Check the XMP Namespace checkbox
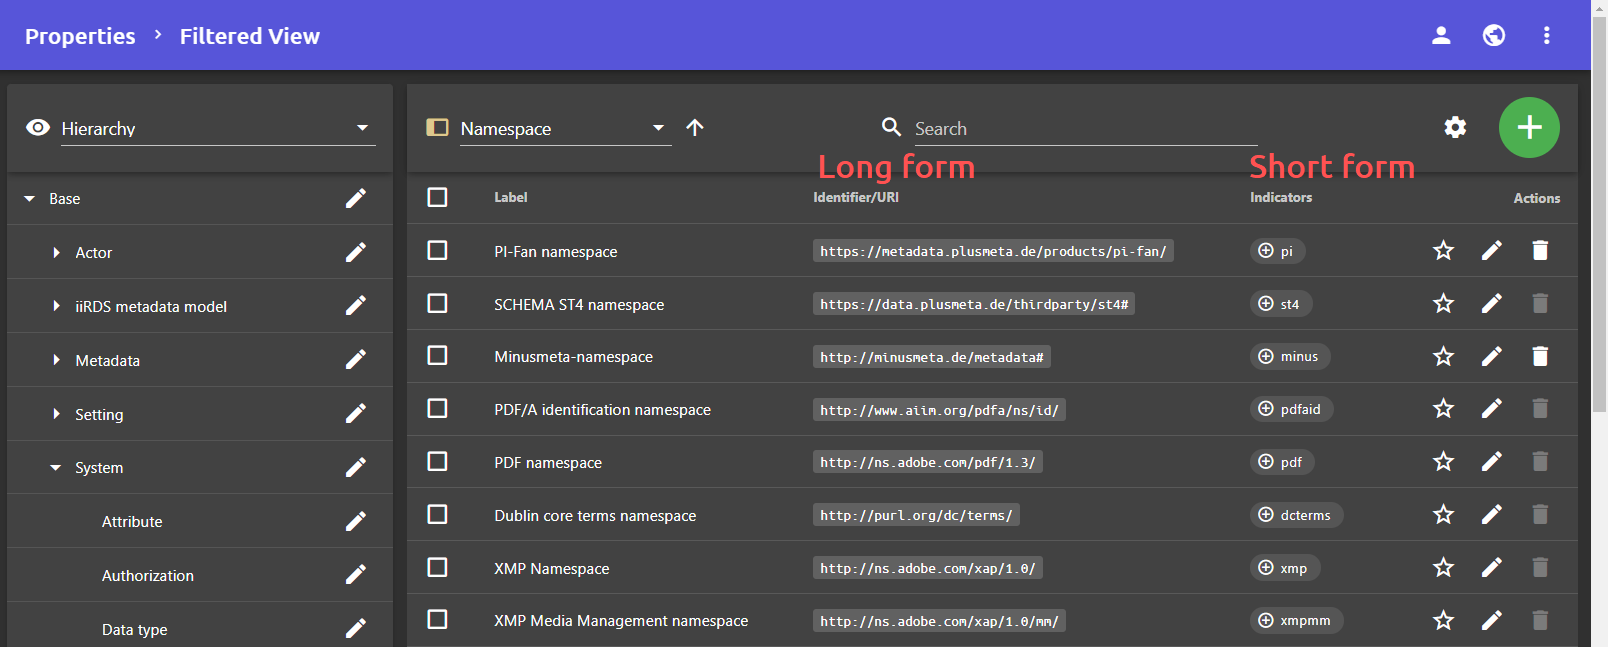The image size is (1608, 647). point(437,567)
